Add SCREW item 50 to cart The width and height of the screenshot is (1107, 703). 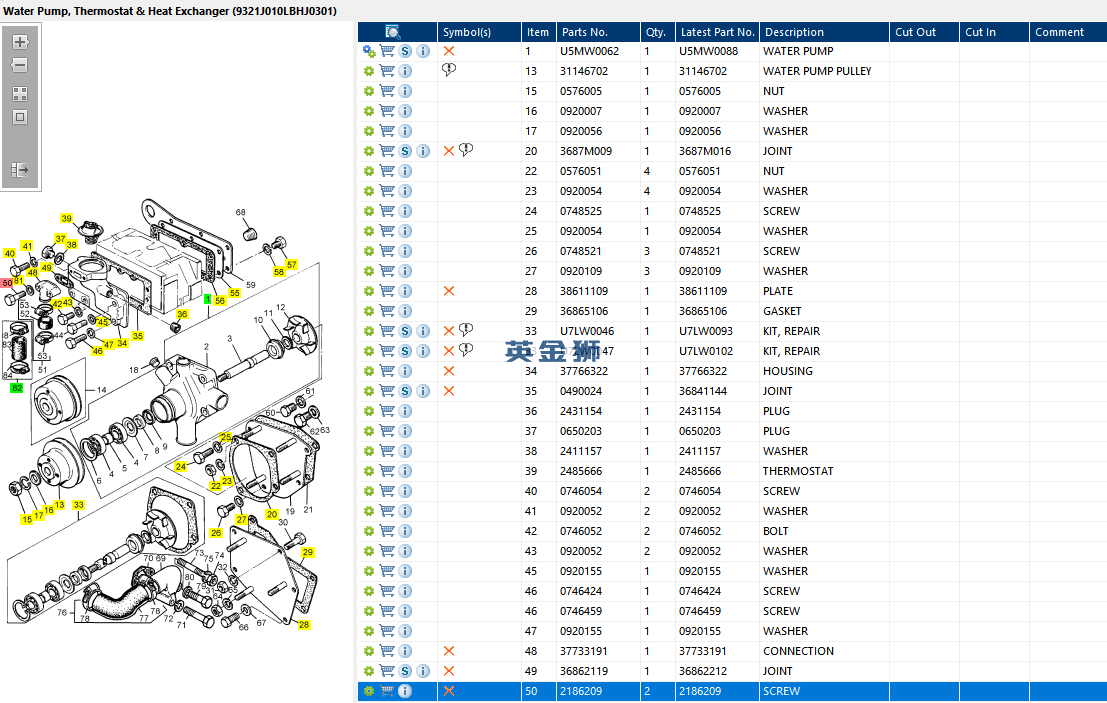(387, 691)
